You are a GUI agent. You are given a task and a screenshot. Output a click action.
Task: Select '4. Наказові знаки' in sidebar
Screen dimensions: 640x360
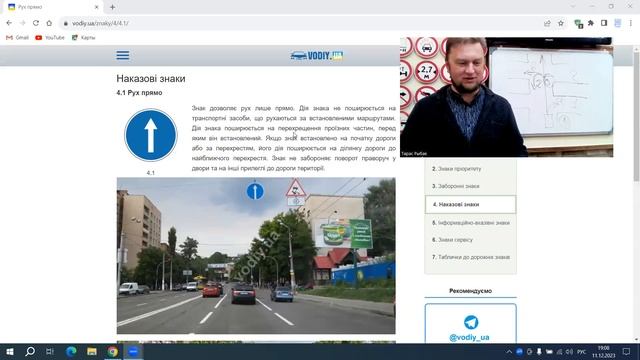(470, 204)
